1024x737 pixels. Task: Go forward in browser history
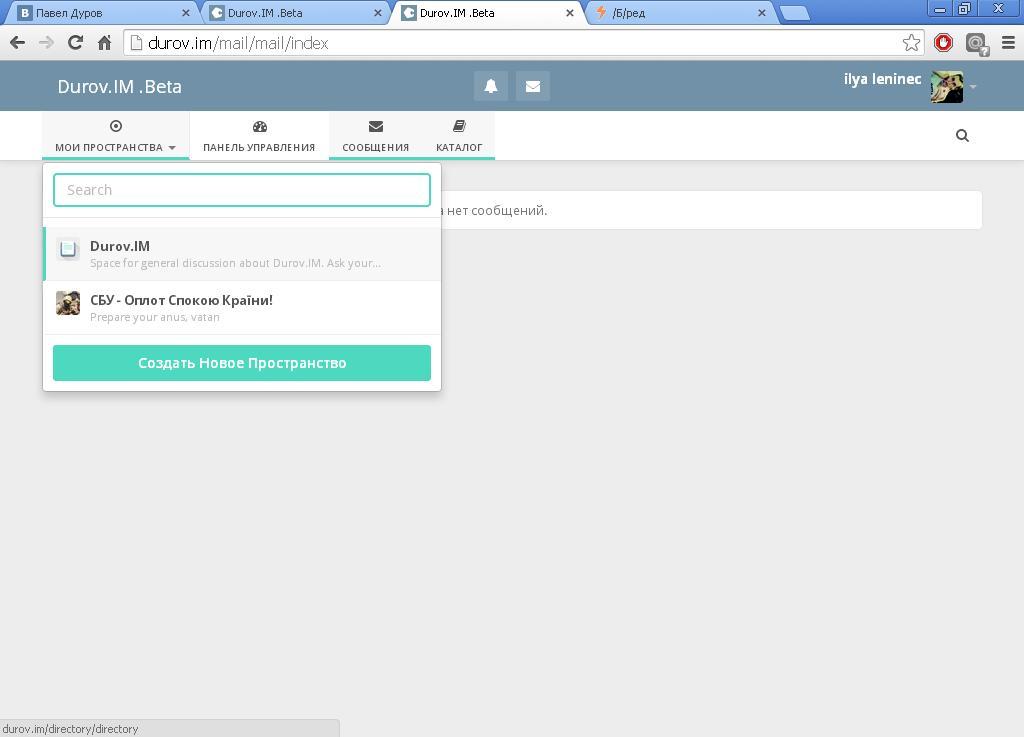pyautogui.click(x=46, y=43)
